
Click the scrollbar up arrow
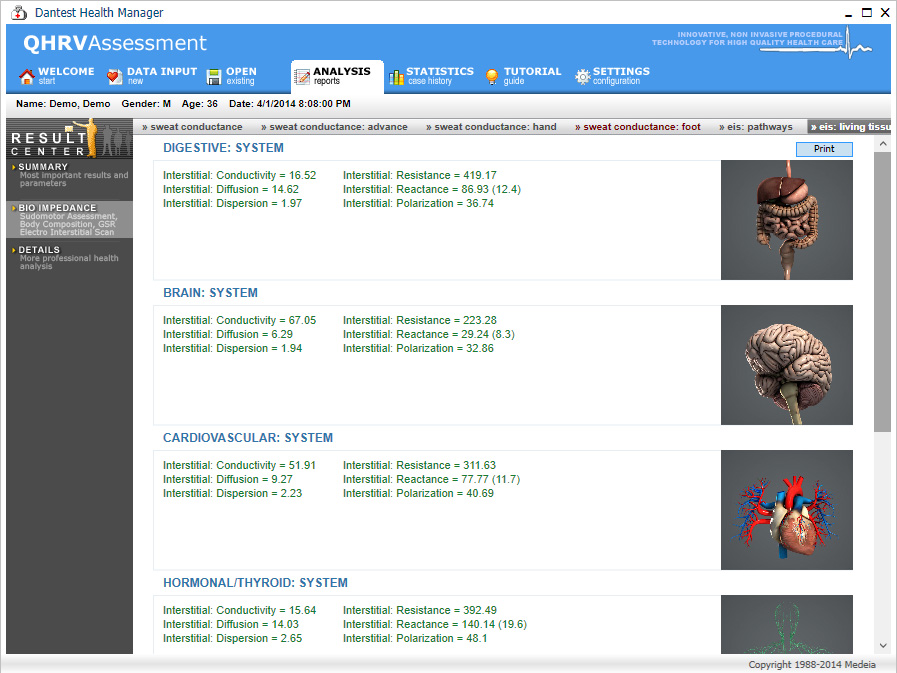coord(883,144)
